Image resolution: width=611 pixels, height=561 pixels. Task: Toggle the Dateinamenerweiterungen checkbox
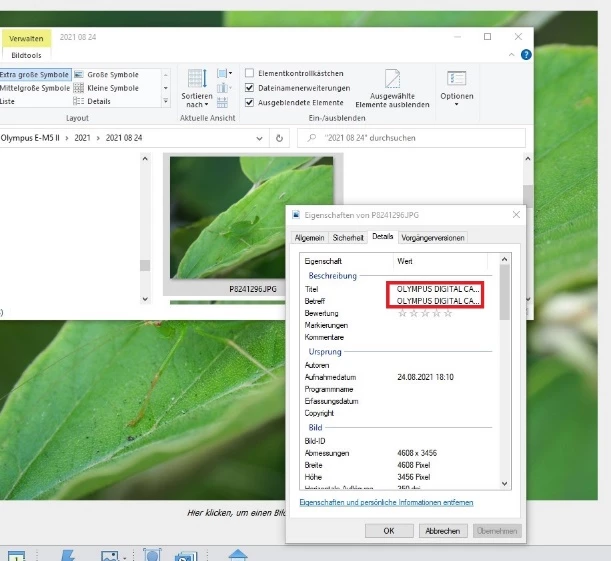coord(249,88)
